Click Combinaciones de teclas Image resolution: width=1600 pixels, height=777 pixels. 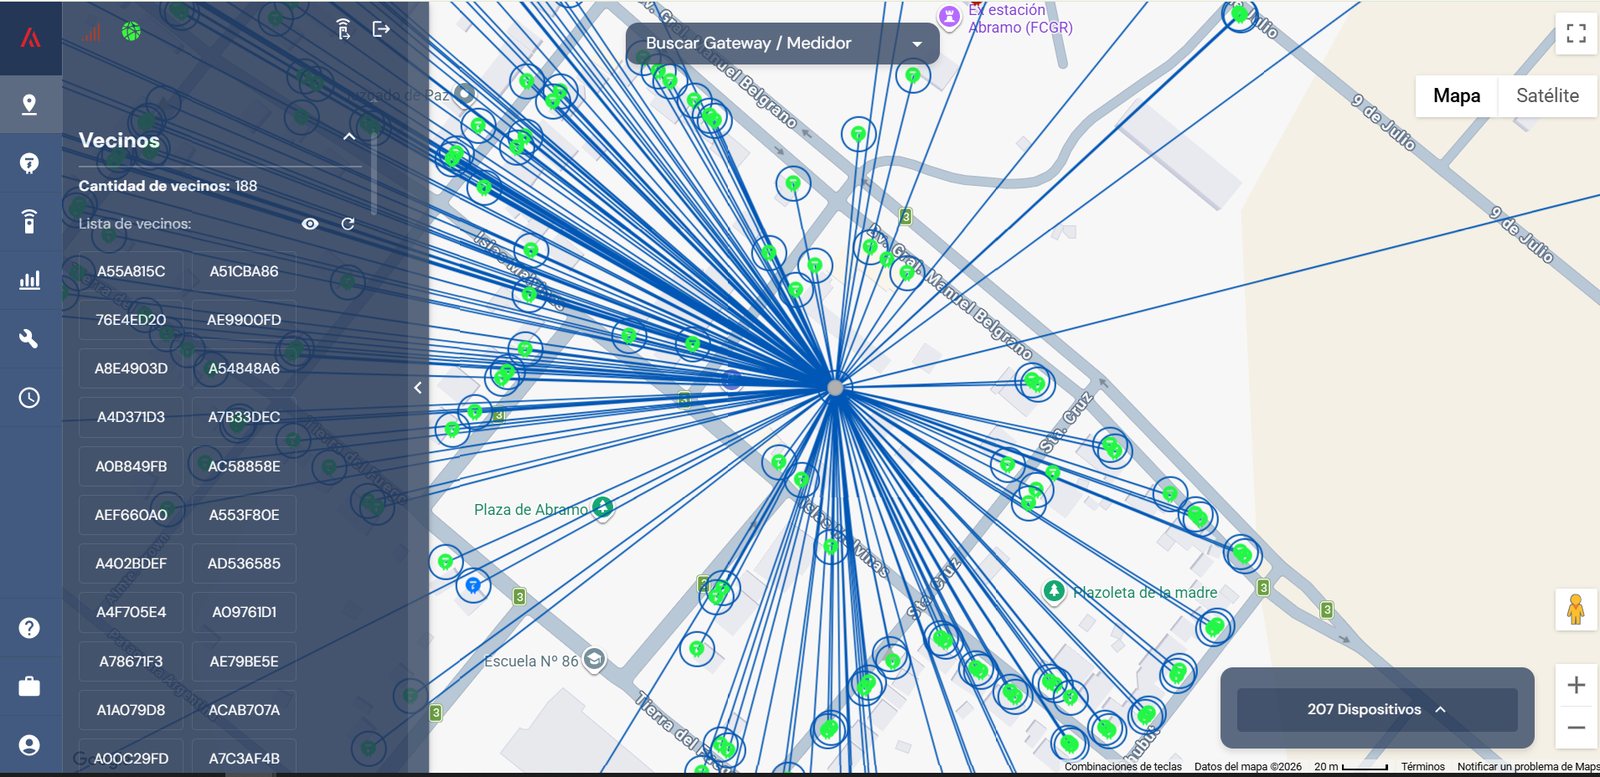pyautogui.click(x=1123, y=767)
